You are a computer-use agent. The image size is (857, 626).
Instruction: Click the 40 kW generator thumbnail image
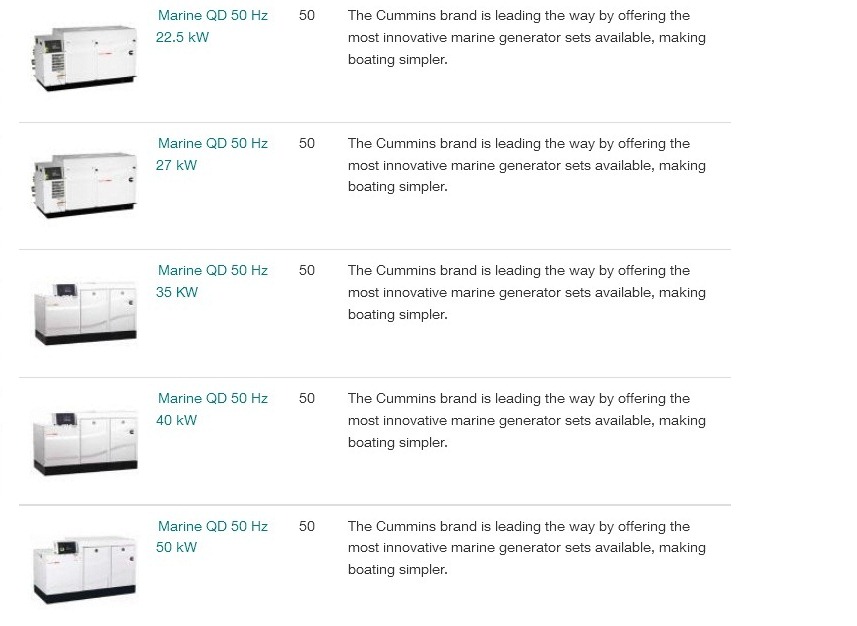[85, 443]
